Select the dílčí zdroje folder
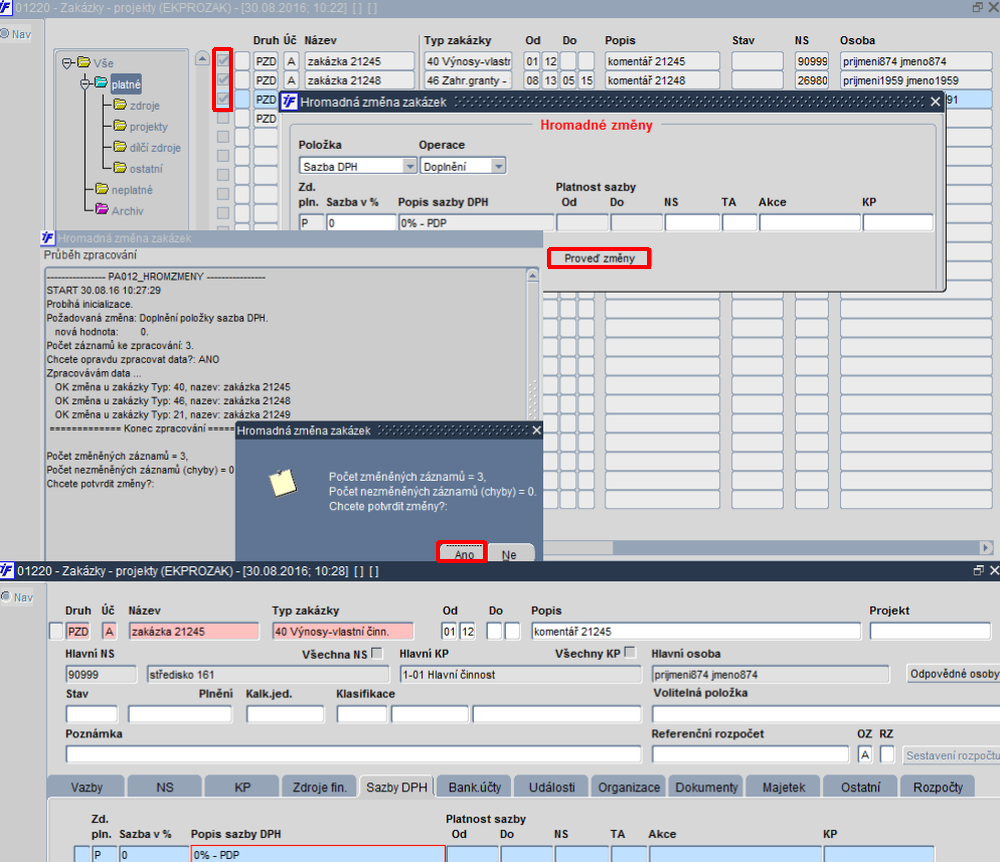The height and width of the screenshot is (862, 1000). pos(154,148)
